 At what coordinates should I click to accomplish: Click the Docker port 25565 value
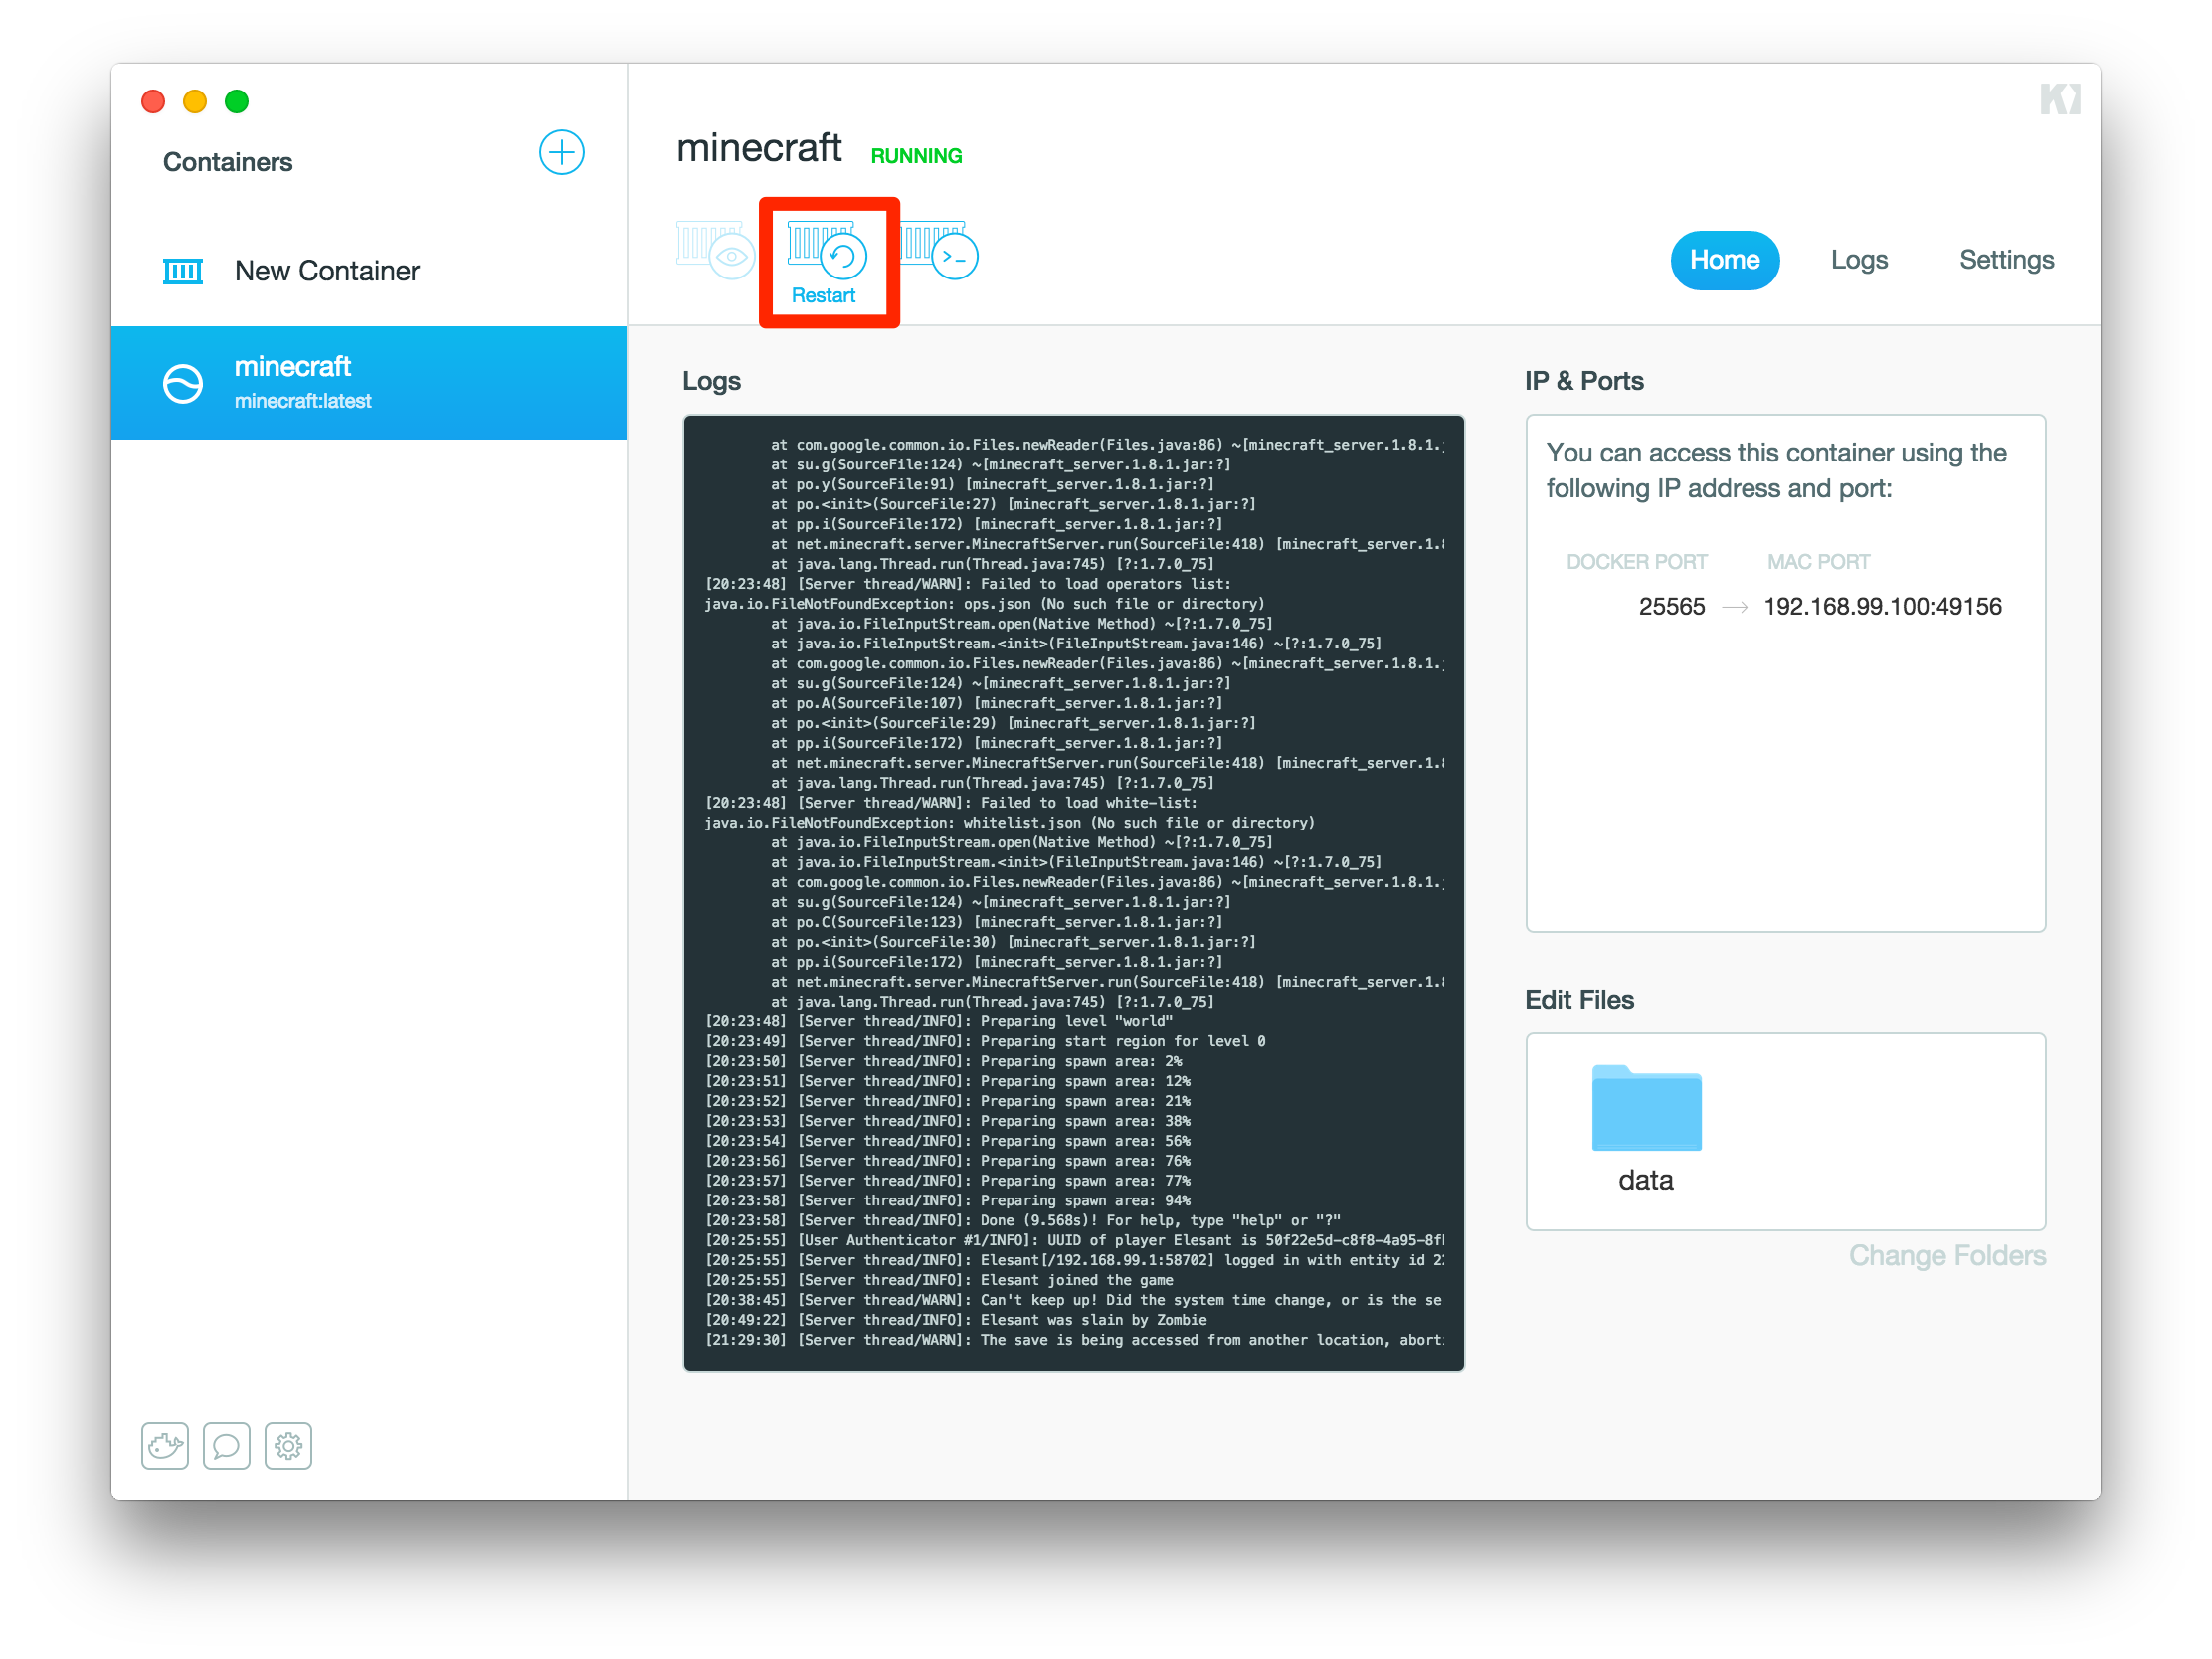[x=1671, y=606]
